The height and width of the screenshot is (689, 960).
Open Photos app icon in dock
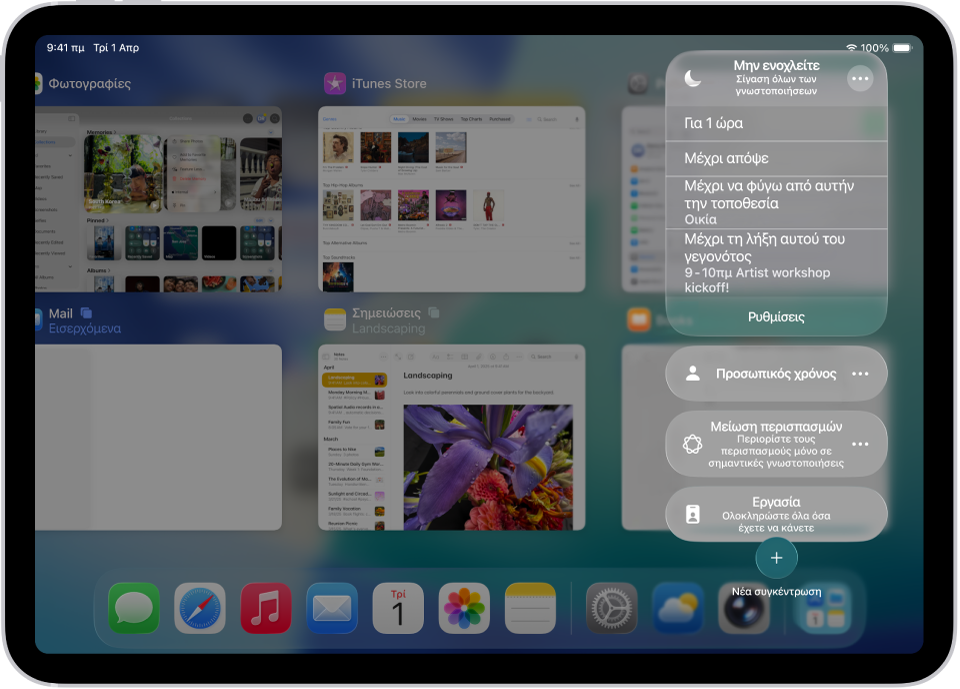pos(464,608)
